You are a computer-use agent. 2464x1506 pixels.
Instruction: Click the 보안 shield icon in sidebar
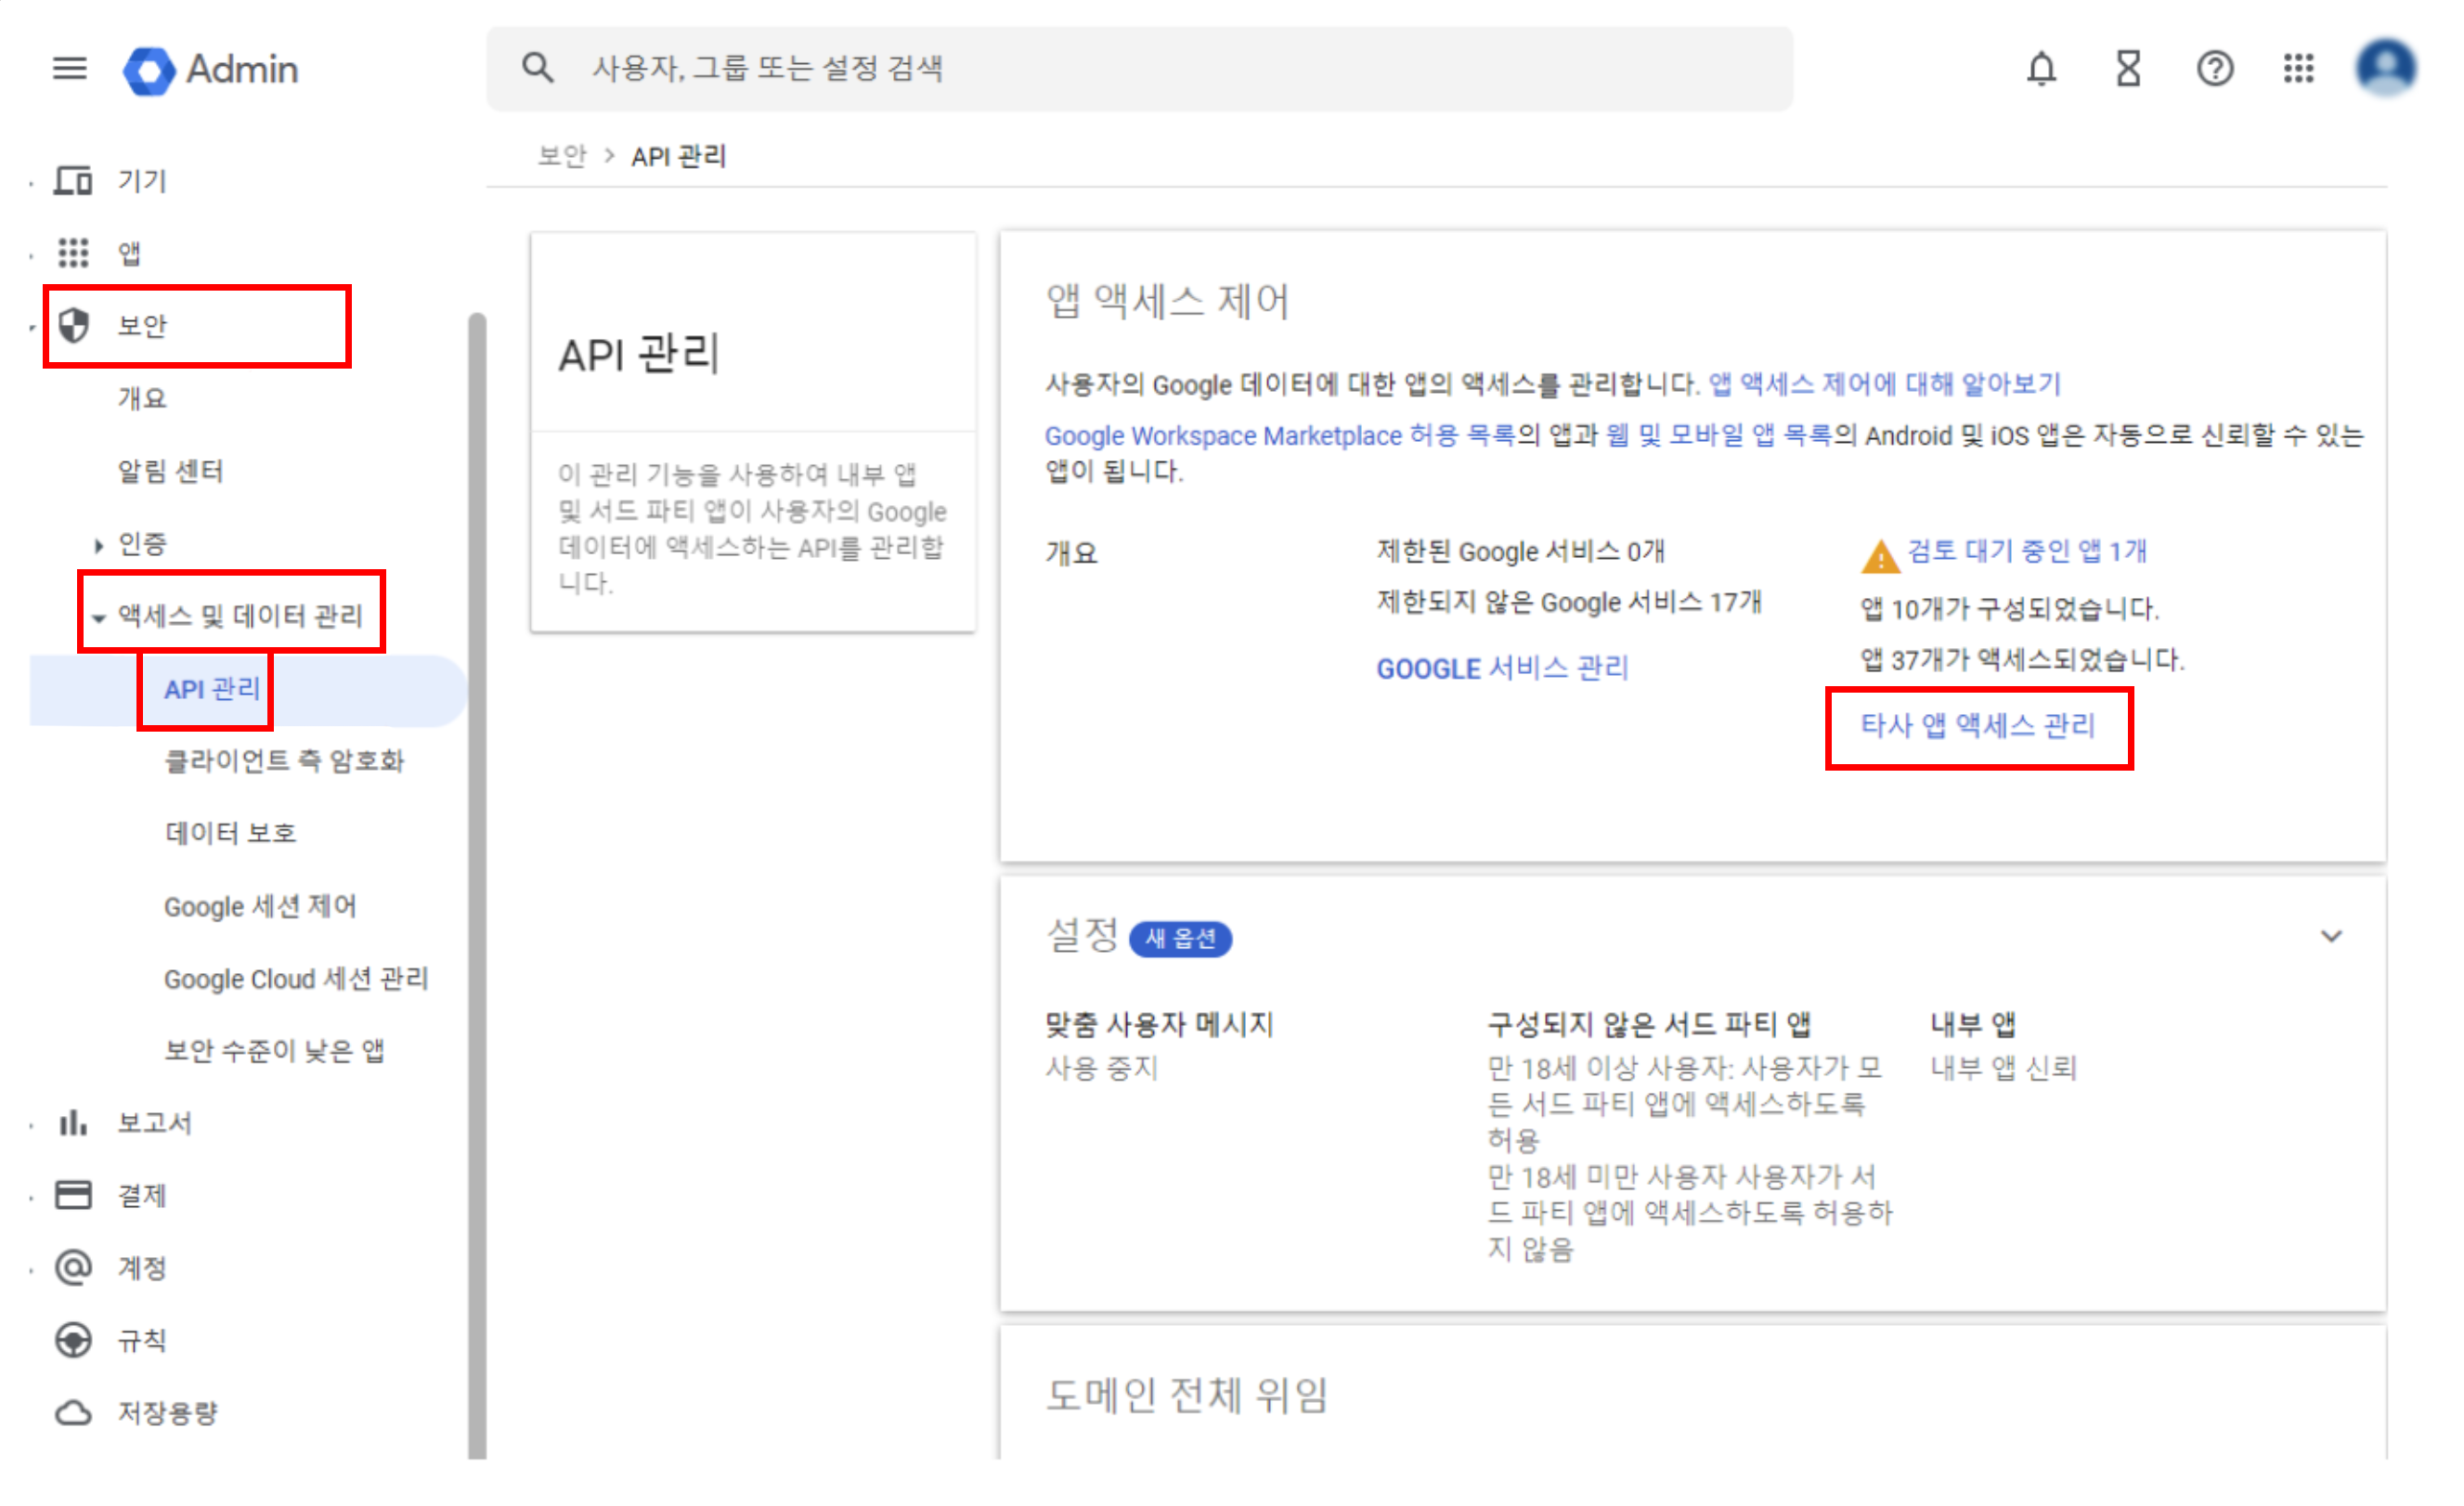point(74,325)
